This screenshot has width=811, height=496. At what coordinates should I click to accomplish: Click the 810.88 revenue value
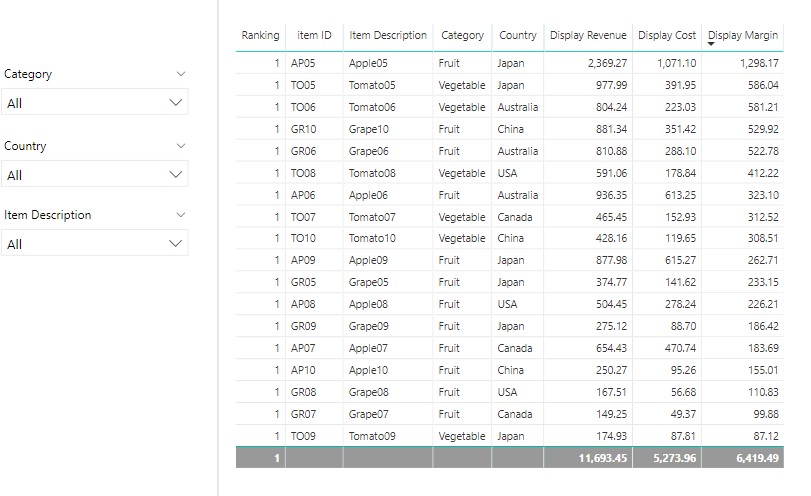pyautogui.click(x=611, y=151)
